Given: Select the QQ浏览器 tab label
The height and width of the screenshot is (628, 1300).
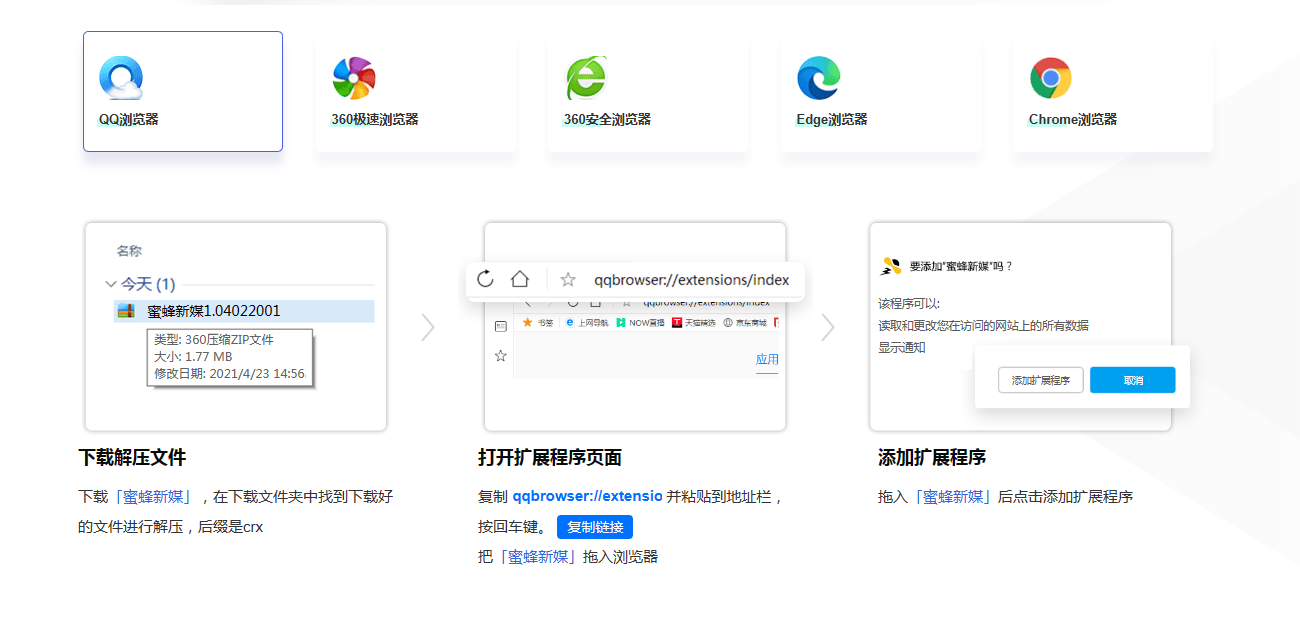Looking at the screenshot, I should [x=128, y=120].
